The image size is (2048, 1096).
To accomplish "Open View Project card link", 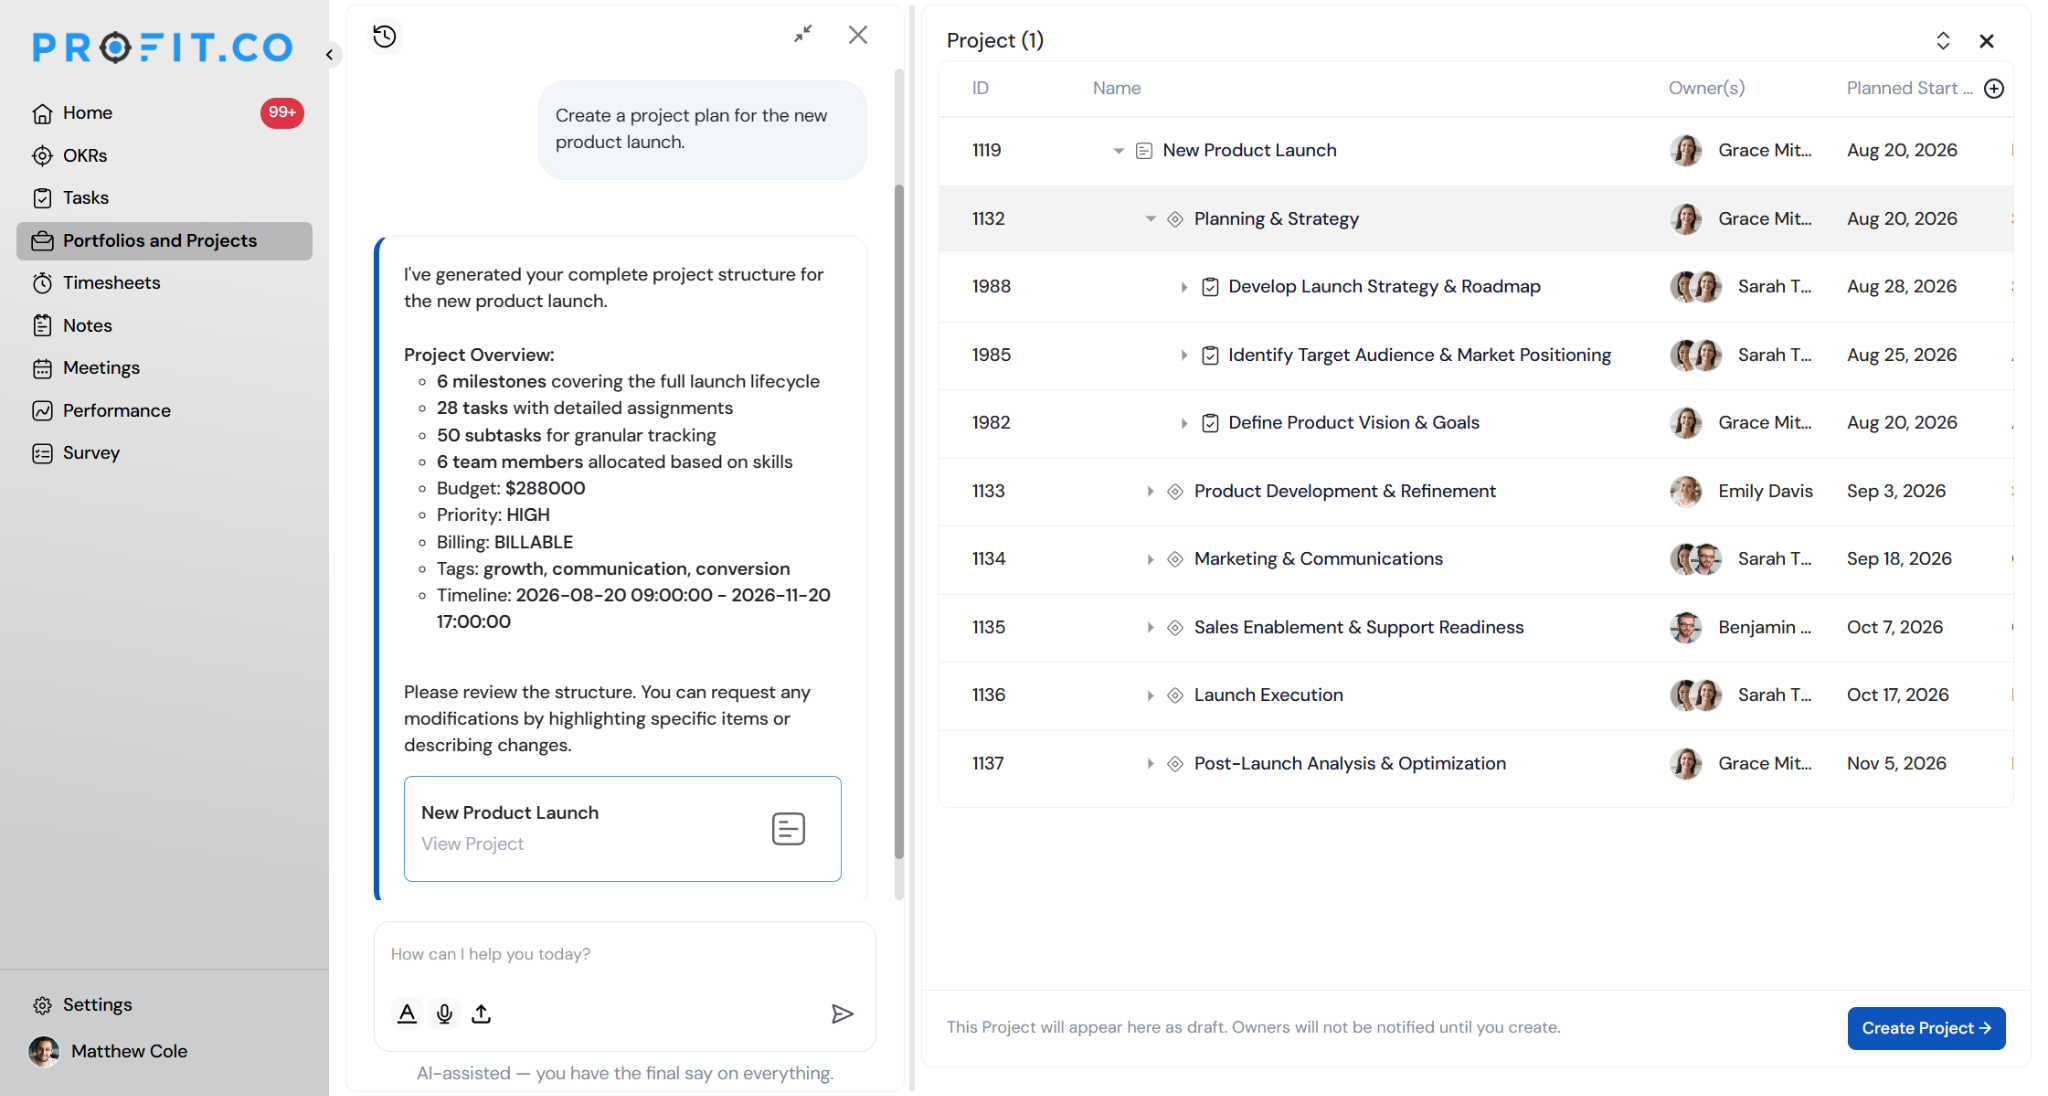I will pos(472,844).
